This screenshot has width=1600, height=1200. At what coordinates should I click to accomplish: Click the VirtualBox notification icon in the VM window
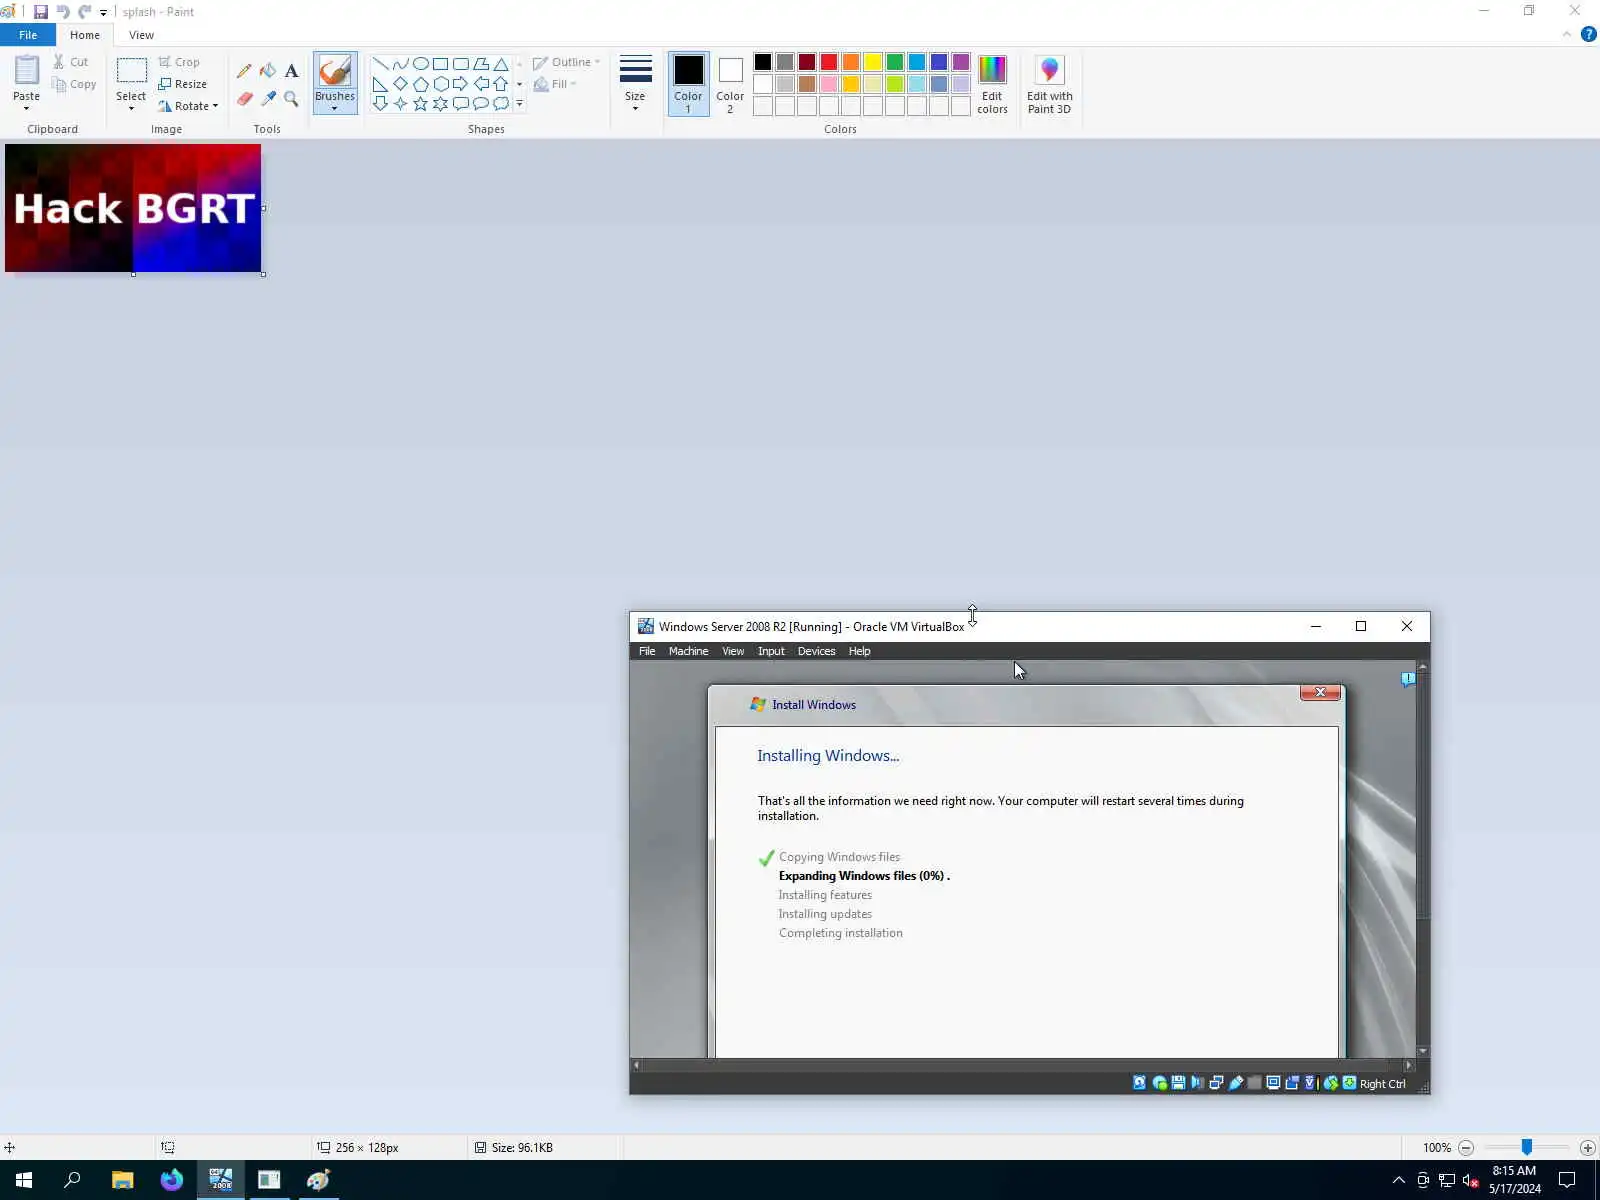point(1408,680)
